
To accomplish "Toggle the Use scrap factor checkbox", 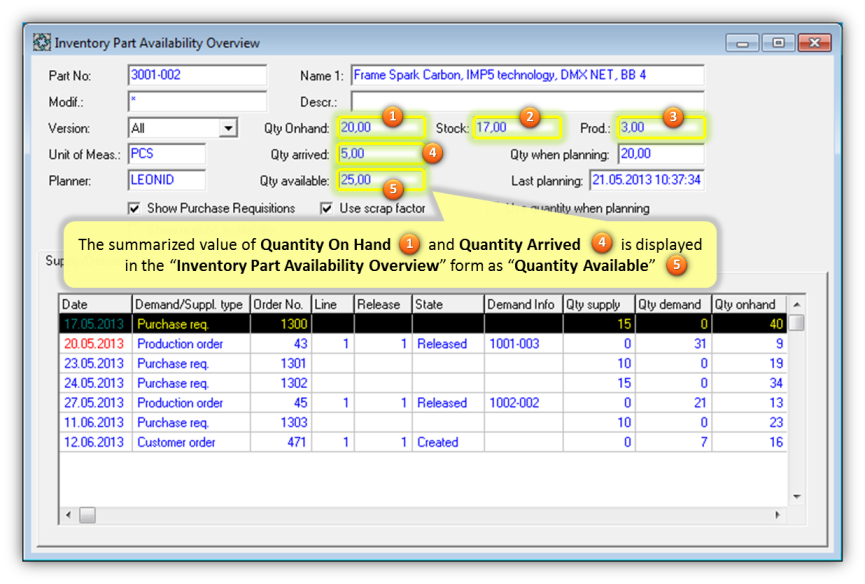I will point(327,208).
